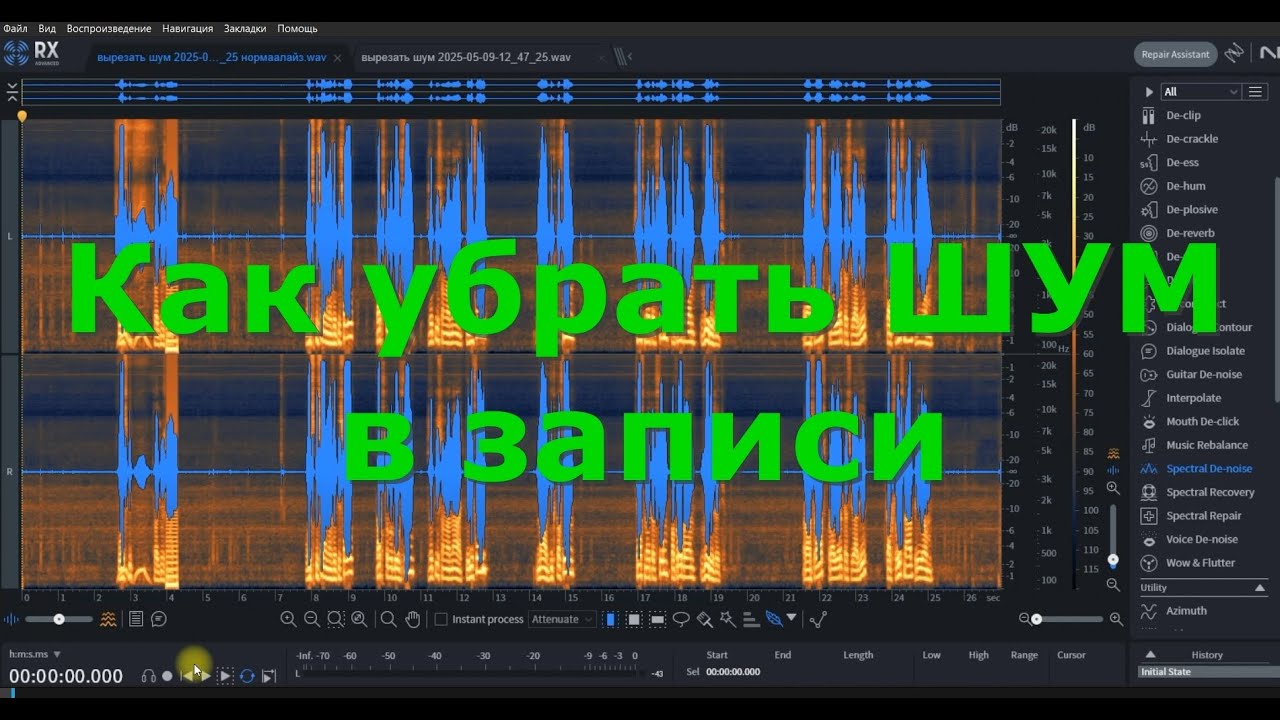Expand the module chain play arrow

pos(1149,92)
